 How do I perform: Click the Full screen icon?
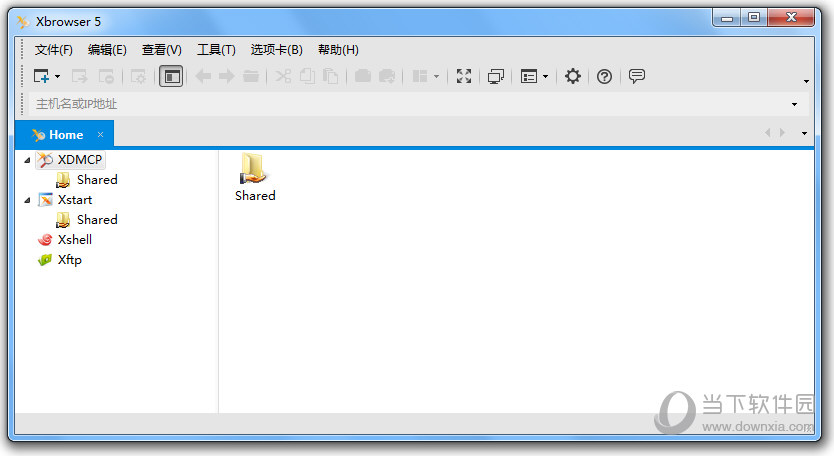(x=464, y=76)
